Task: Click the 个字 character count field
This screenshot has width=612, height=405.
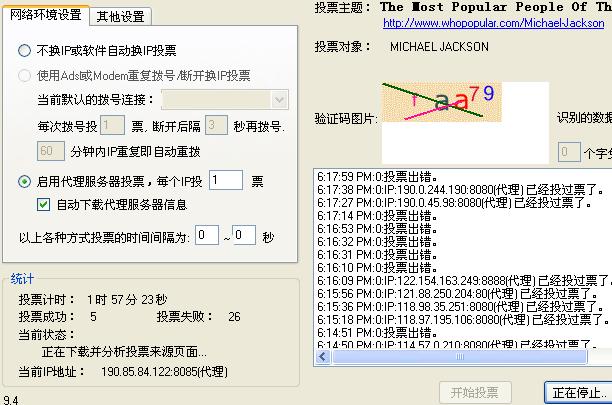Action: [568, 152]
